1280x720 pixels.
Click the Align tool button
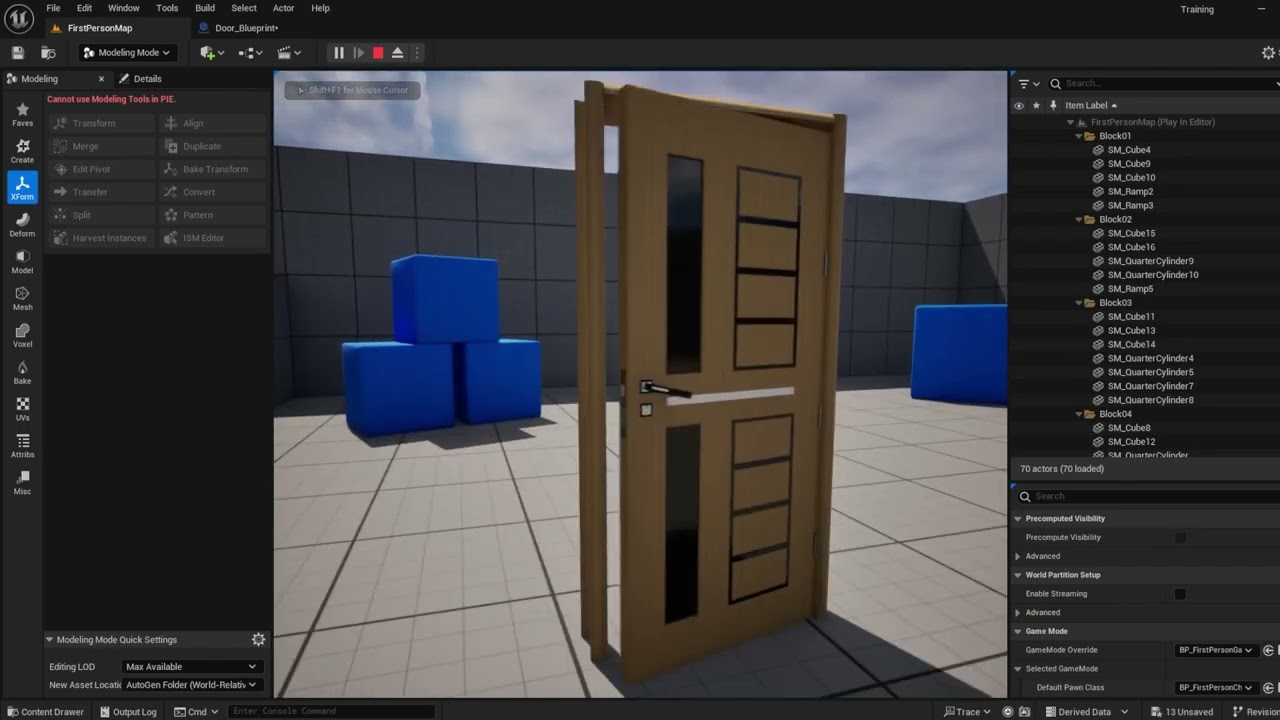point(213,123)
